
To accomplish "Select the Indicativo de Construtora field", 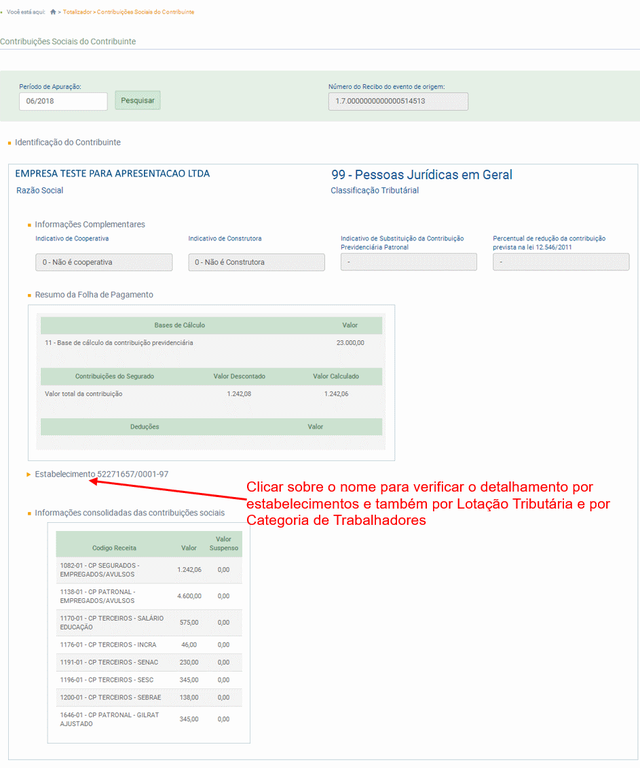I will point(256,262).
